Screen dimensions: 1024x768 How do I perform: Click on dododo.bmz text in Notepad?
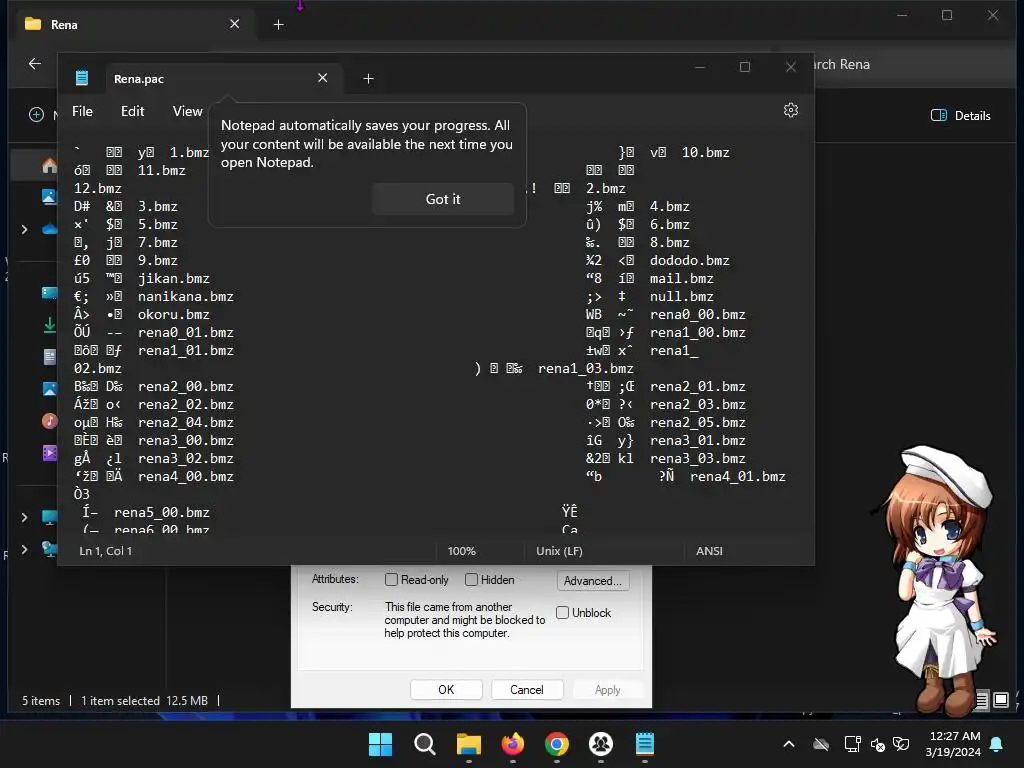(x=690, y=261)
